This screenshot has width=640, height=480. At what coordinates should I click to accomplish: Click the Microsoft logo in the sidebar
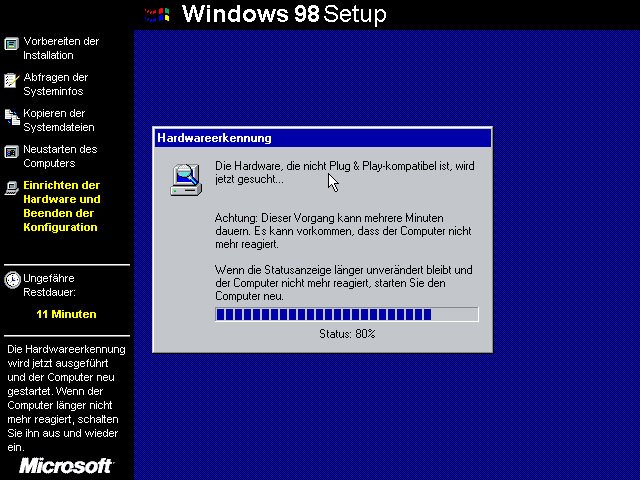tap(66, 466)
